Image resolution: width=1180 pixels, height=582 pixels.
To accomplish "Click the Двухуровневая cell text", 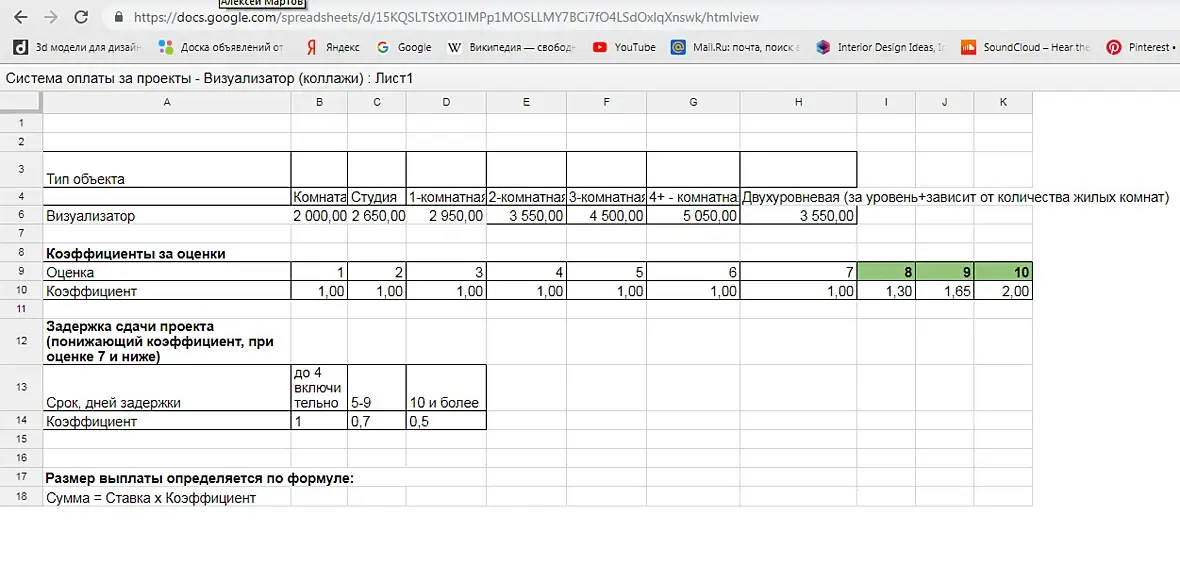I will pos(956,197).
